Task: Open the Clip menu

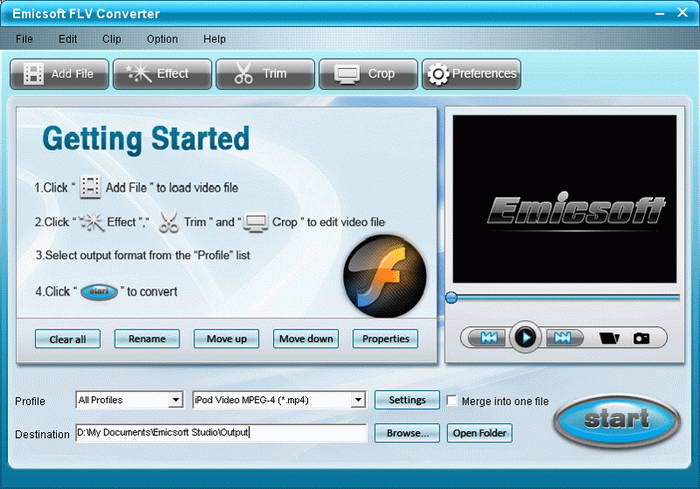Action: coord(112,39)
